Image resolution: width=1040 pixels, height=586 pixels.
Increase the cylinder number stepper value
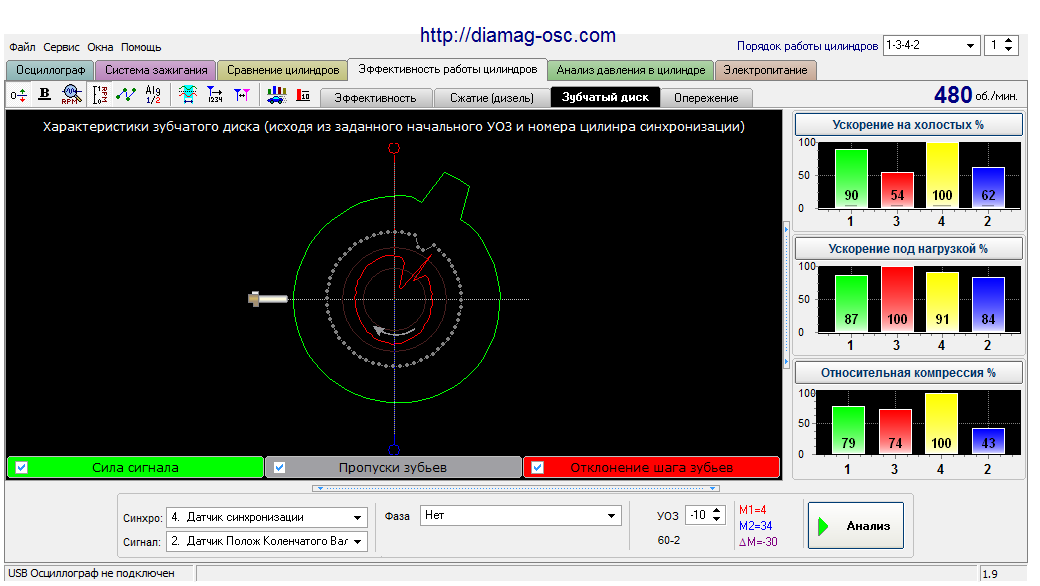point(1009,41)
